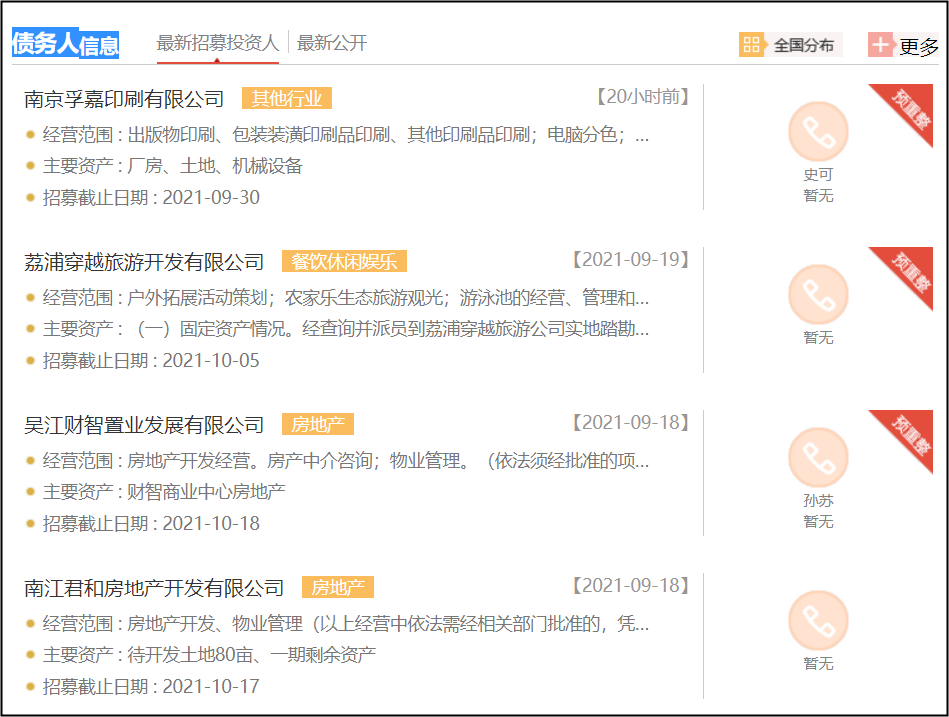Click 主要资产: 财智商业中心房地产

pos(164,491)
